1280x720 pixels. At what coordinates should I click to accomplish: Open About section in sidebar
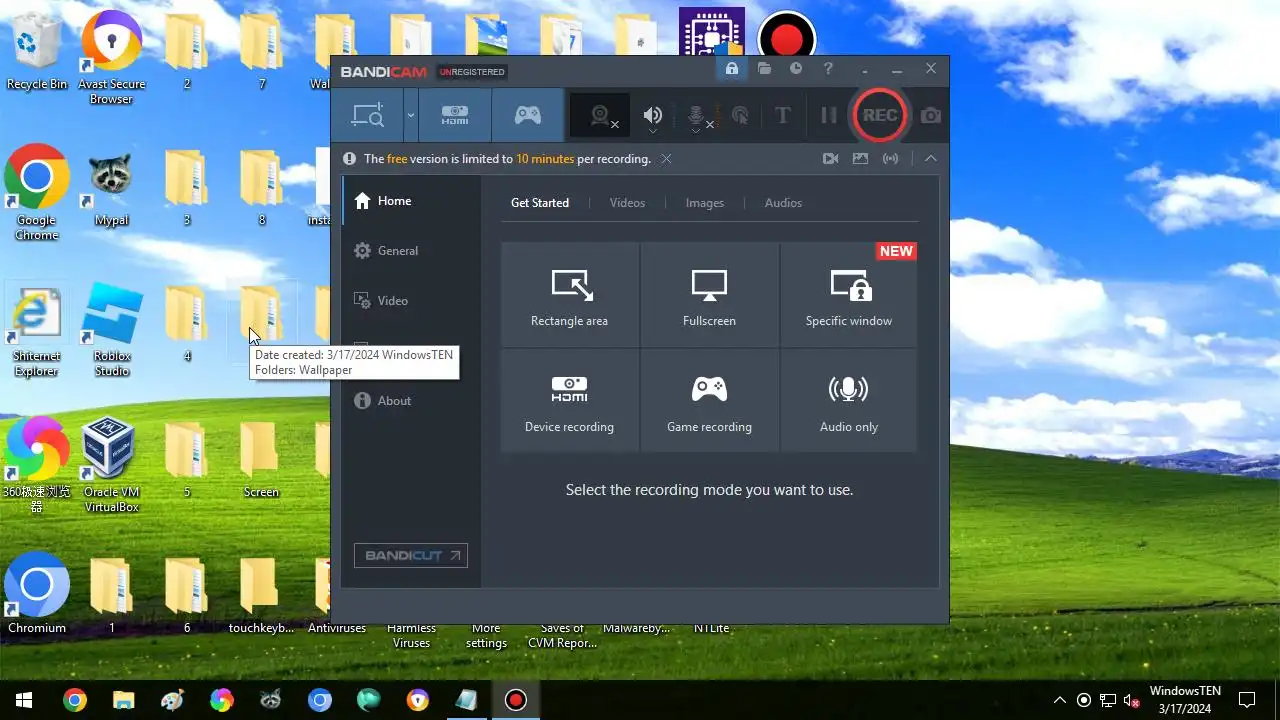pos(411,401)
